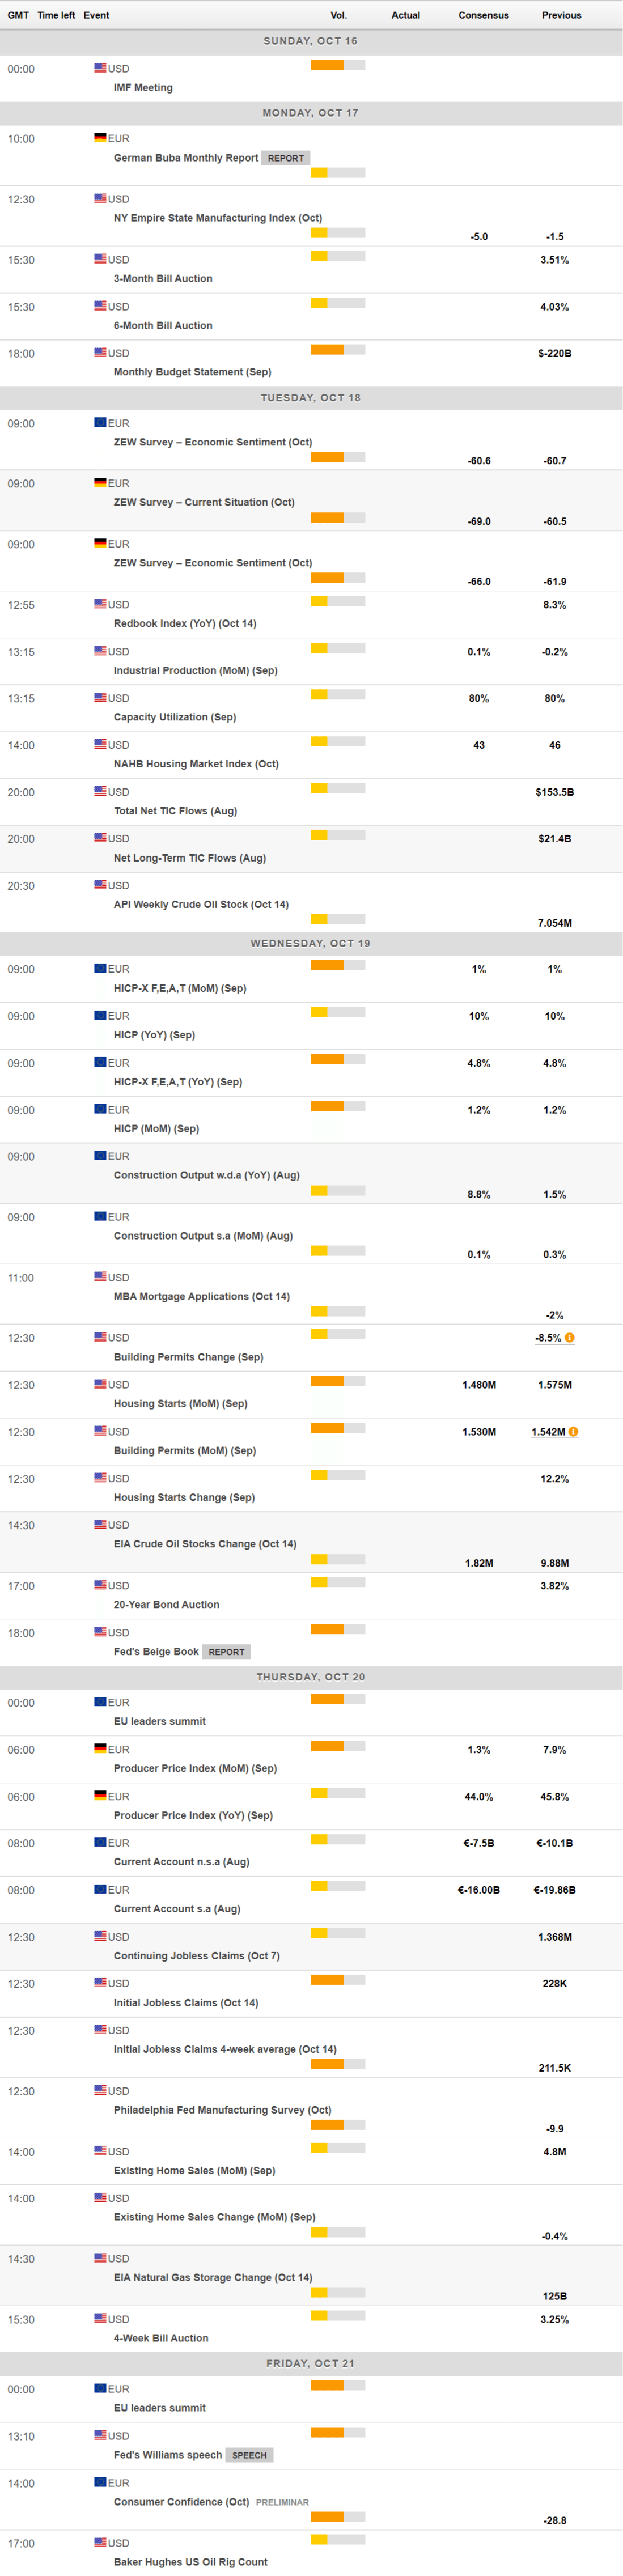Click the EU flag for Consumer Confidence (Oct)
Screen dimensions: 623x2576
(x=100, y=2482)
